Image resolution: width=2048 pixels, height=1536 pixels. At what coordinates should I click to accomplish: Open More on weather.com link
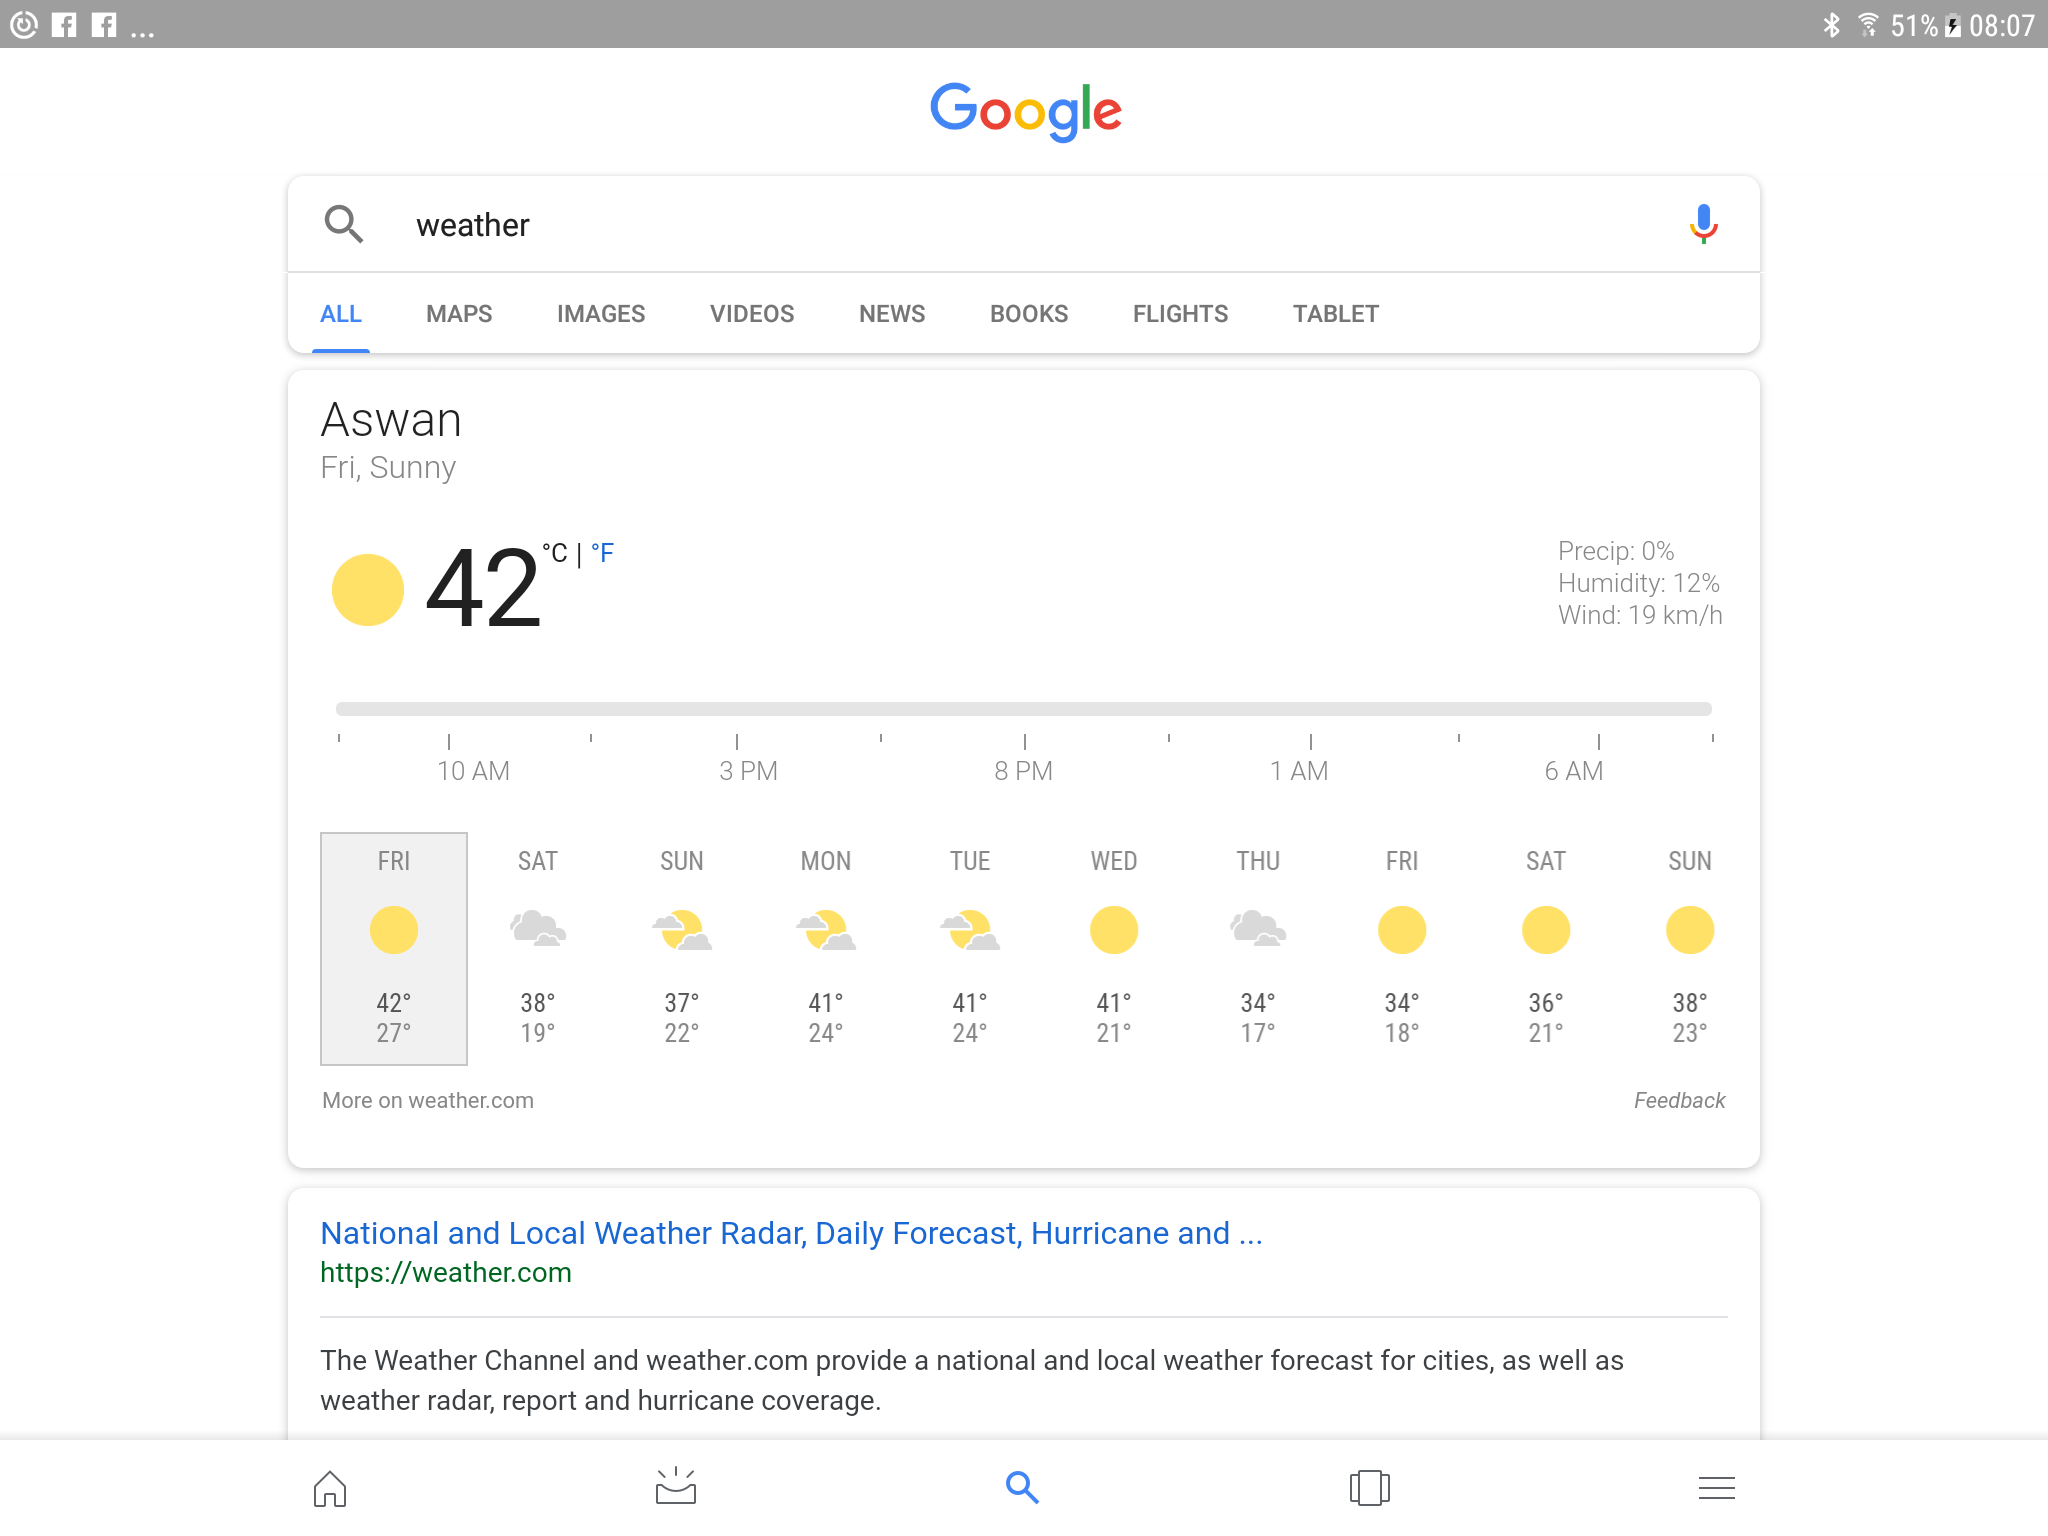[x=428, y=1100]
